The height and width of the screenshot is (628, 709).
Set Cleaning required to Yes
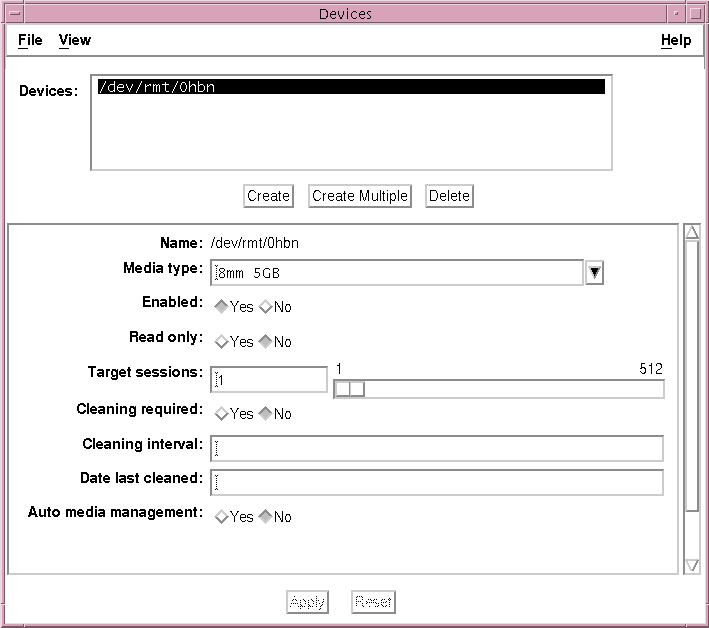(x=222, y=414)
